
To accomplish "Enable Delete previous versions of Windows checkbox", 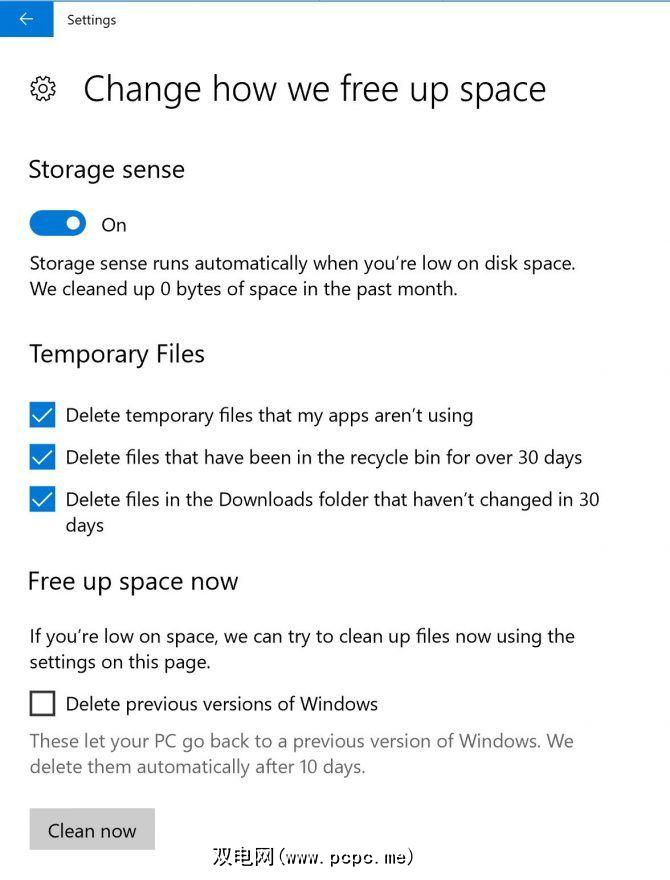I will click(42, 704).
